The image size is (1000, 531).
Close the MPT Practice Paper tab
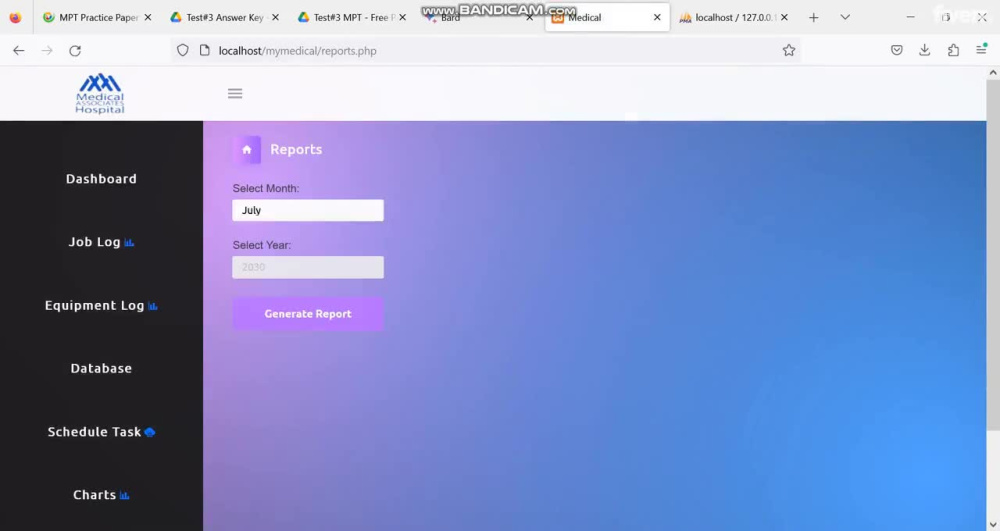148,17
